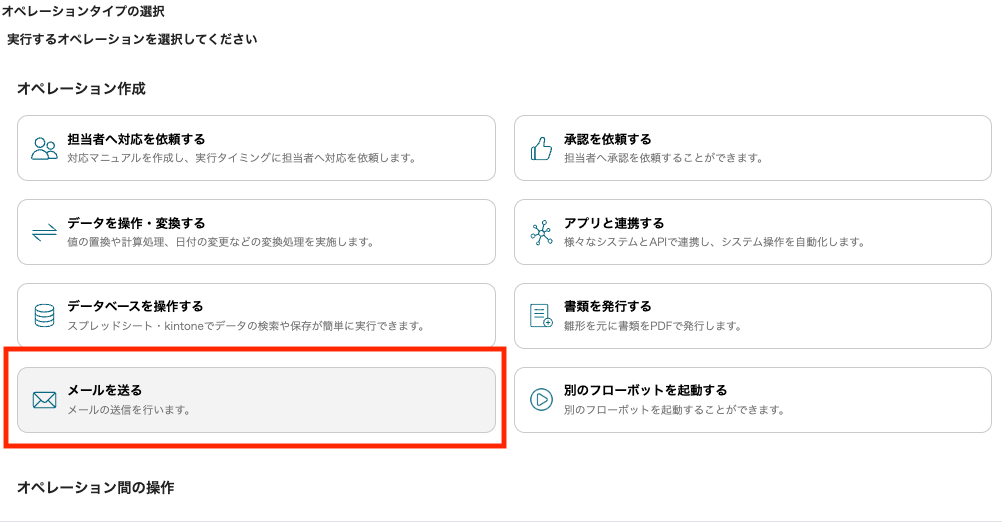The width and height of the screenshot is (1002, 522).
Task: Choose 別のフローボットを起動する title text
Action: click(x=645, y=390)
